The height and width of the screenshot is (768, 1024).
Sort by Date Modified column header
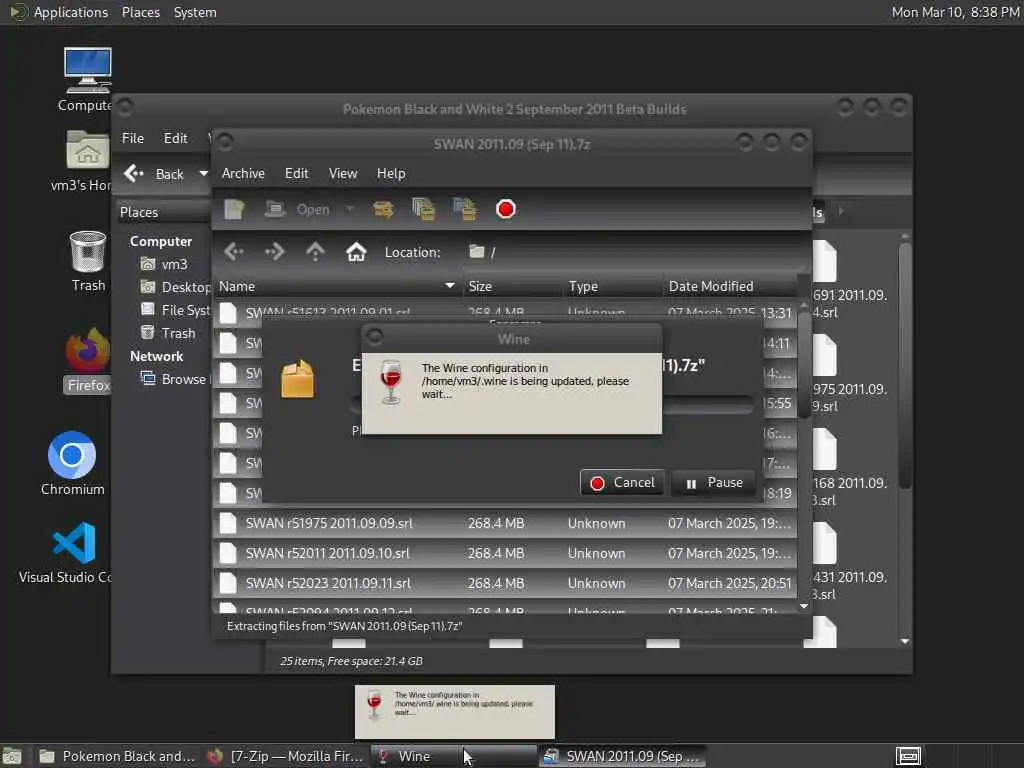(731, 286)
